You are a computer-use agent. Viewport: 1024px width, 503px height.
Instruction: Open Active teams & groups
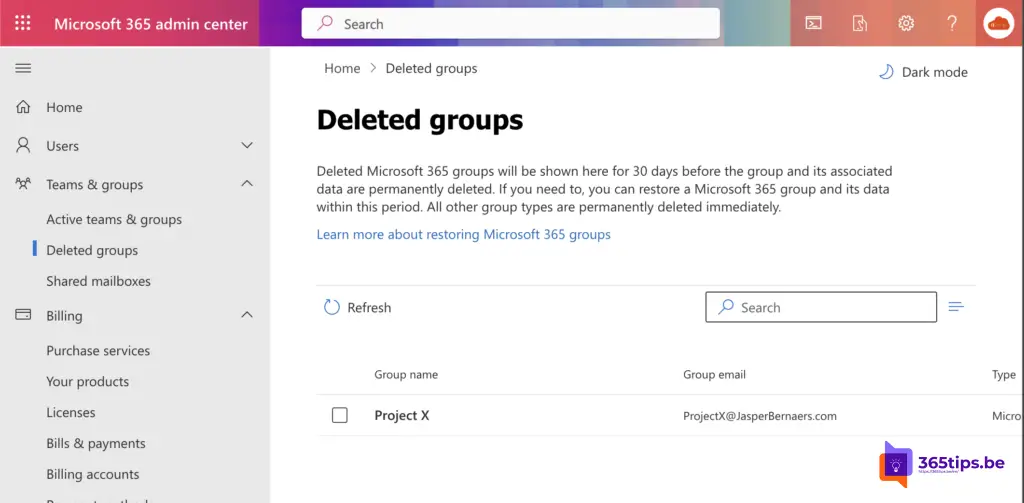(114, 219)
